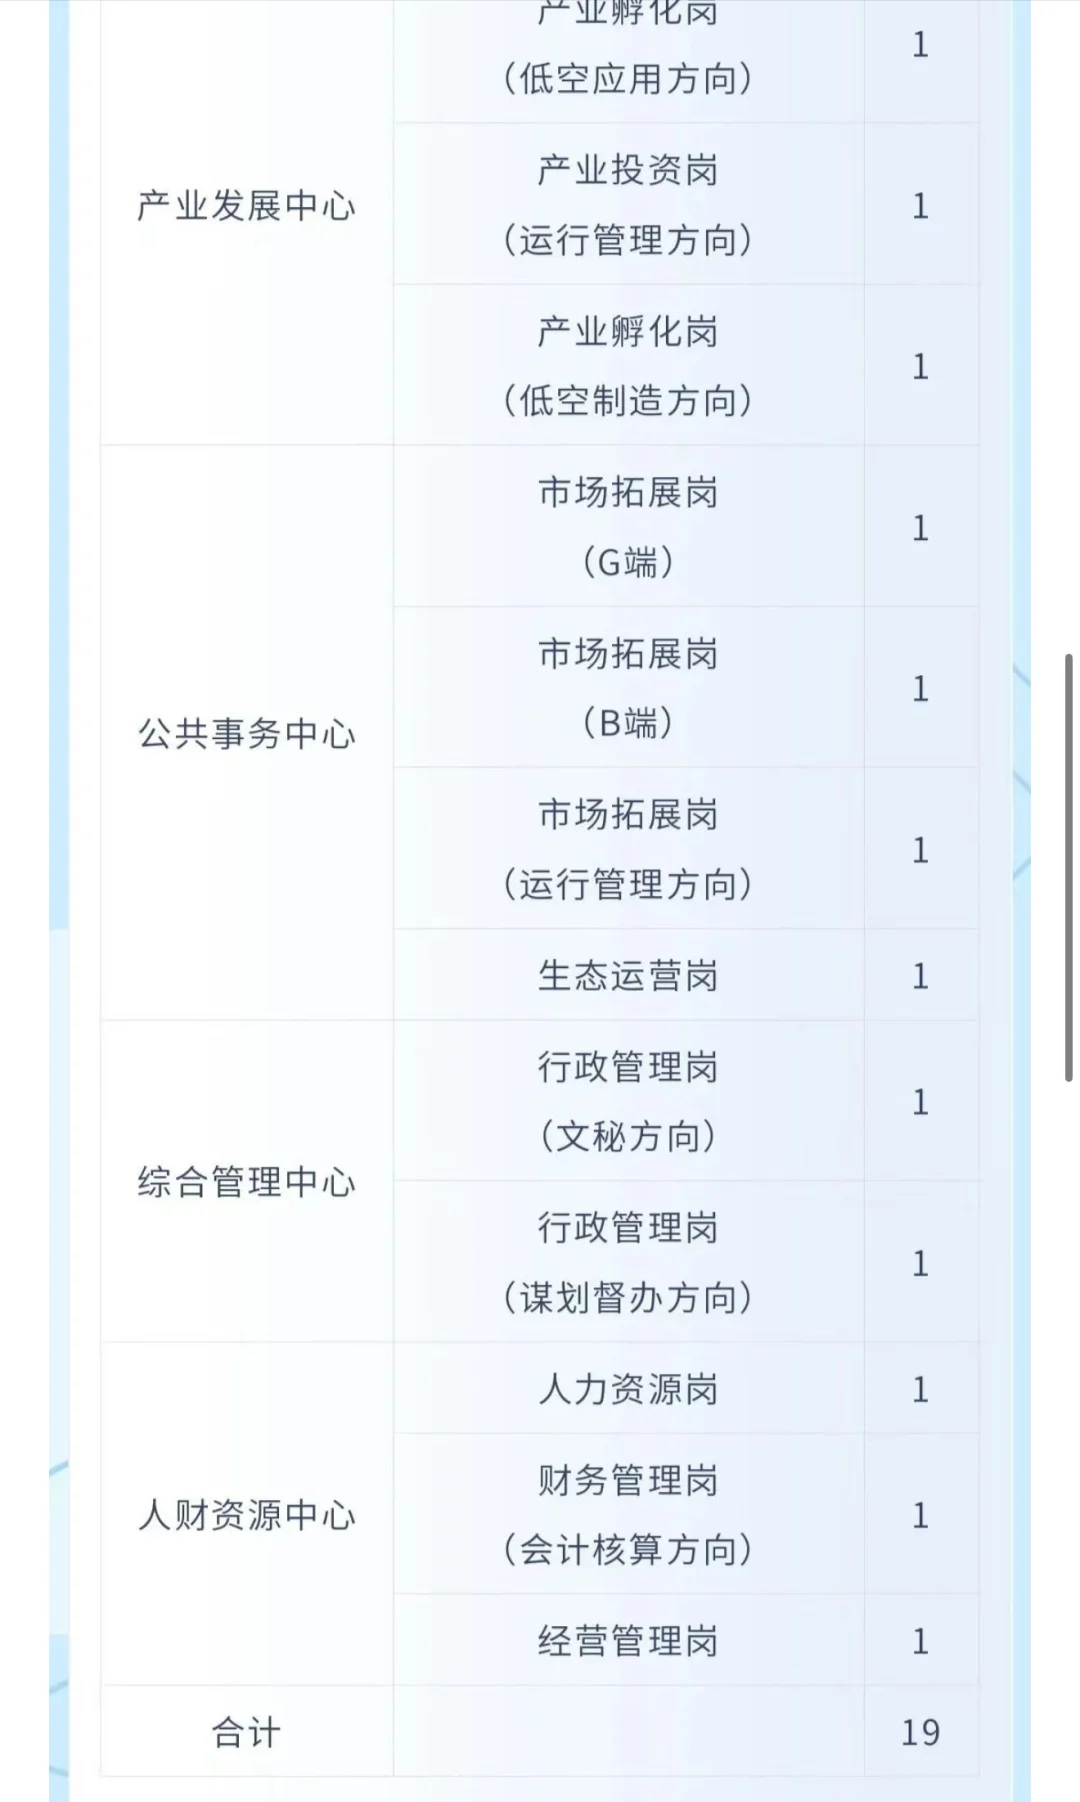Tap the 市场拓展岗 (B端) position
Screen dimensions: 1080x1802
tap(629, 688)
